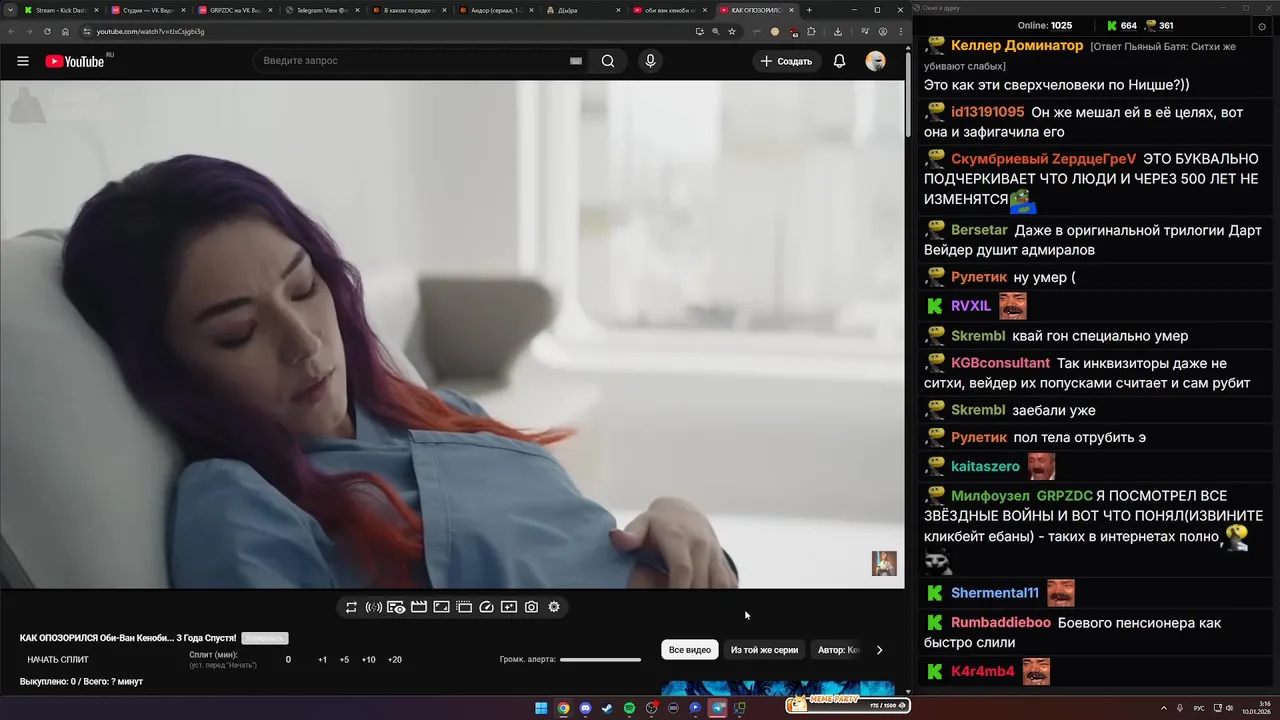Click the Создать button
Screen dimensions: 1280x720
coord(787,61)
